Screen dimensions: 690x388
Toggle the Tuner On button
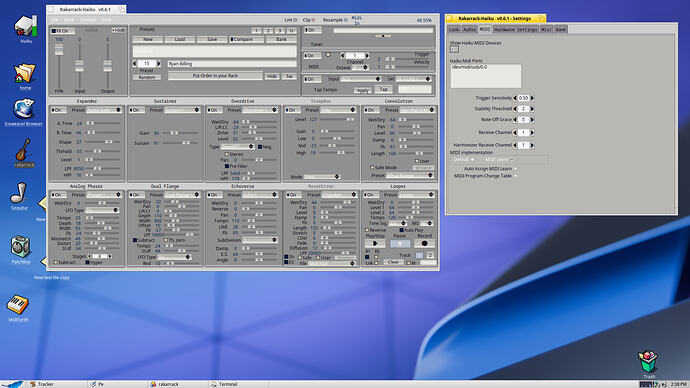point(313,30)
